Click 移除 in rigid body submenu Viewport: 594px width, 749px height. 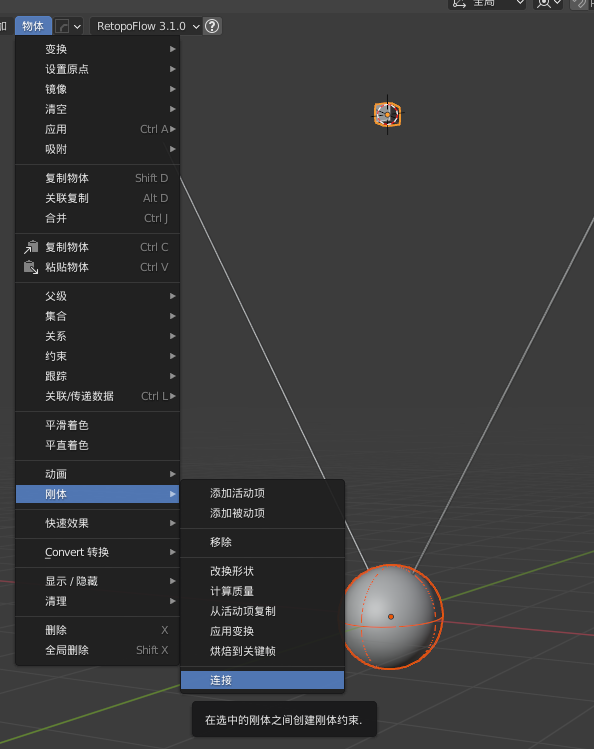tap(262, 543)
